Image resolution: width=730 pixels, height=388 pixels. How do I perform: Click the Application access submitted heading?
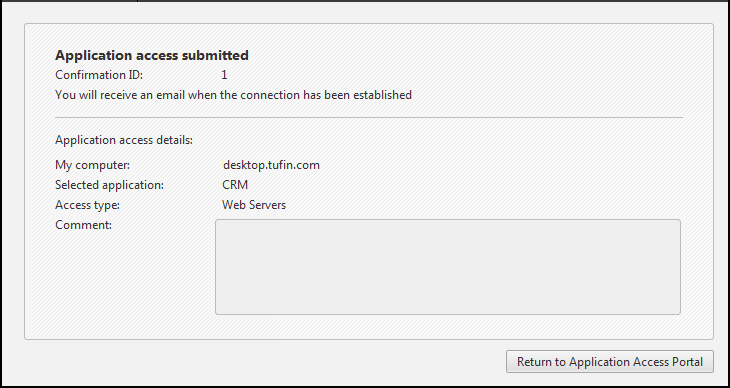[x=152, y=55]
